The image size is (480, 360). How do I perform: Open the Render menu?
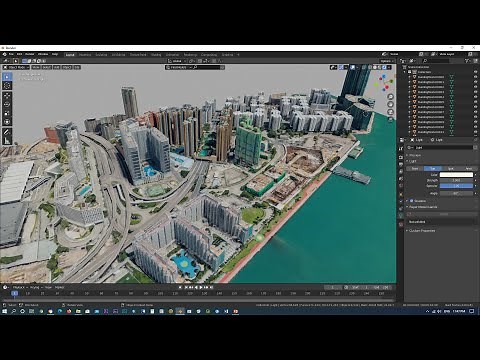[30, 54]
